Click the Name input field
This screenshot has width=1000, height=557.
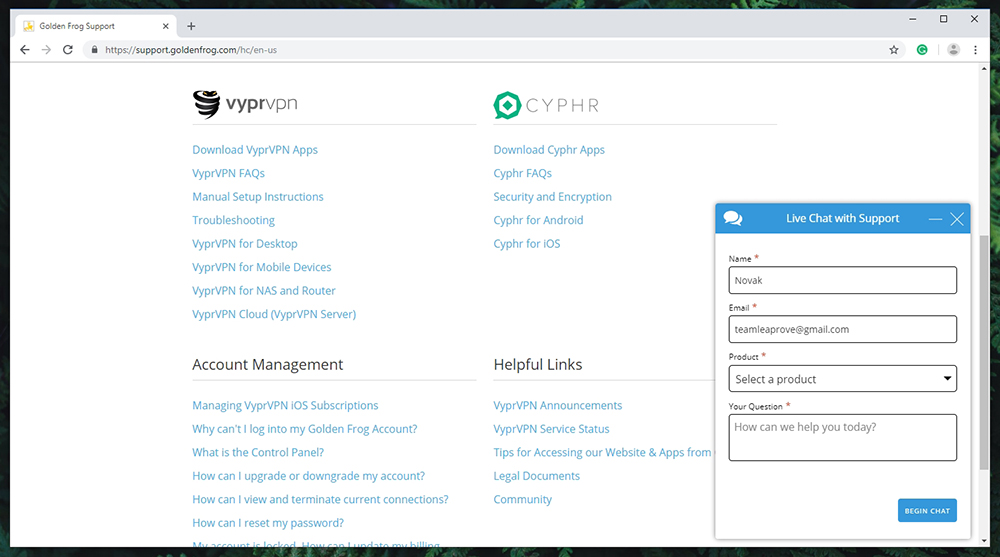pyautogui.click(x=842, y=280)
